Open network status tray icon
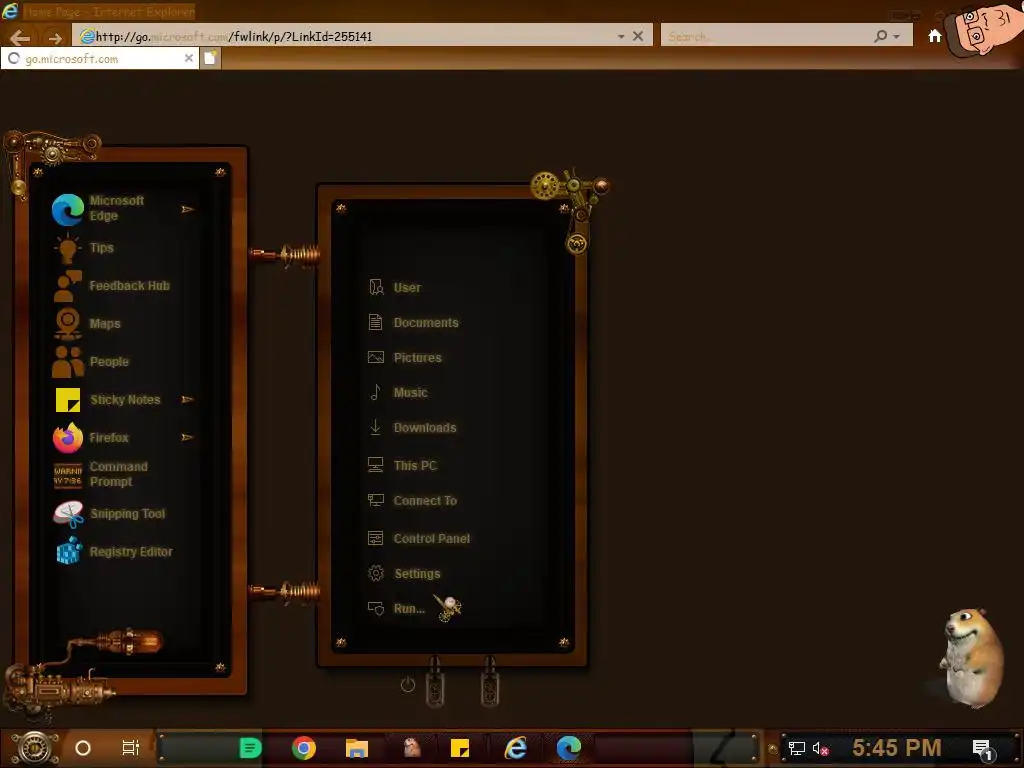The width and height of the screenshot is (1024, 768). click(x=797, y=748)
